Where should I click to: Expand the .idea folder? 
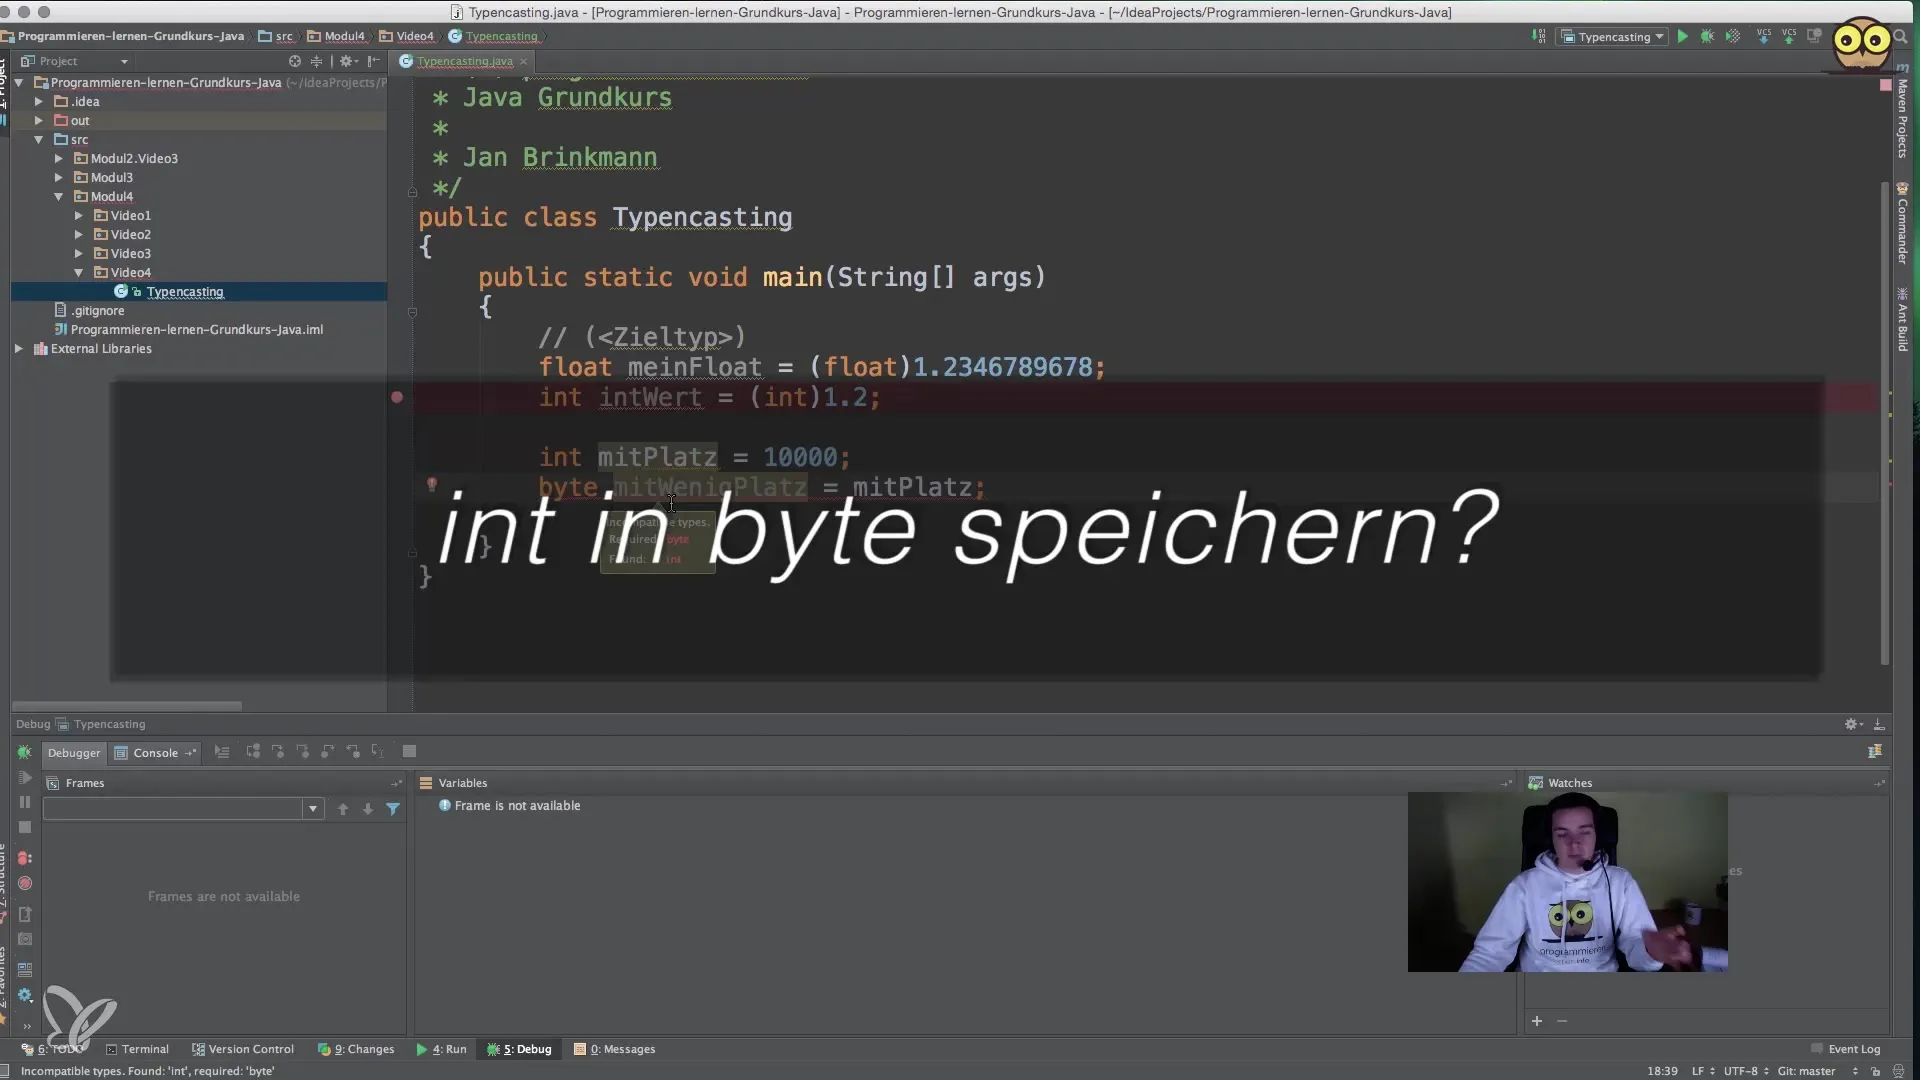[38, 101]
